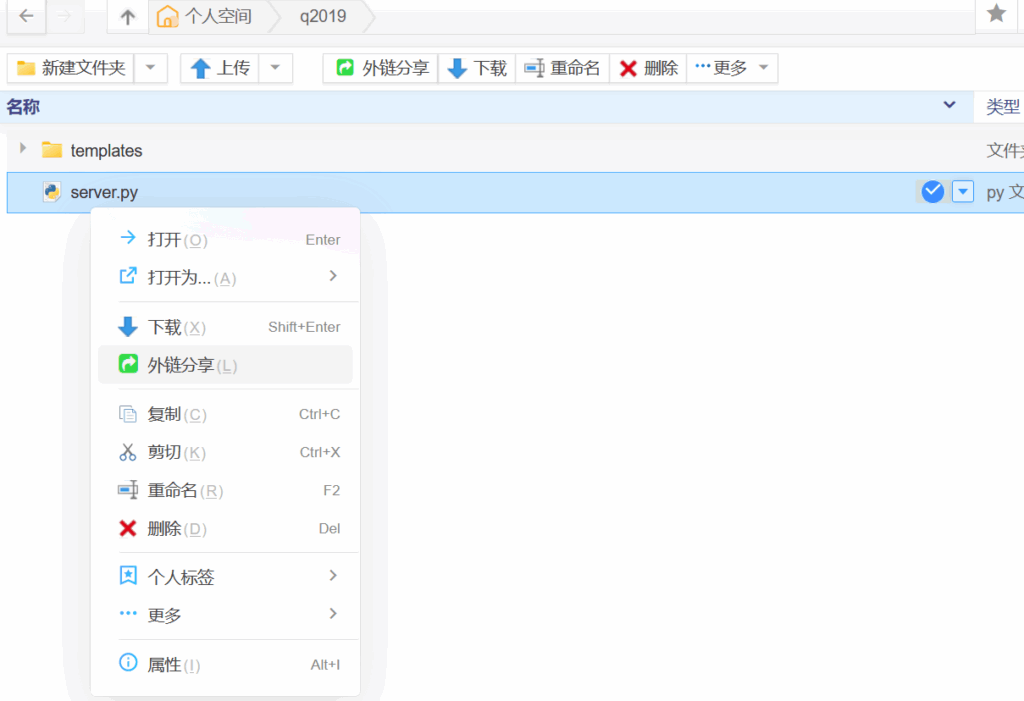This screenshot has height=701, width=1024.
Task: Click the 个人空间 home breadcrumb
Action: [x=206, y=16]
